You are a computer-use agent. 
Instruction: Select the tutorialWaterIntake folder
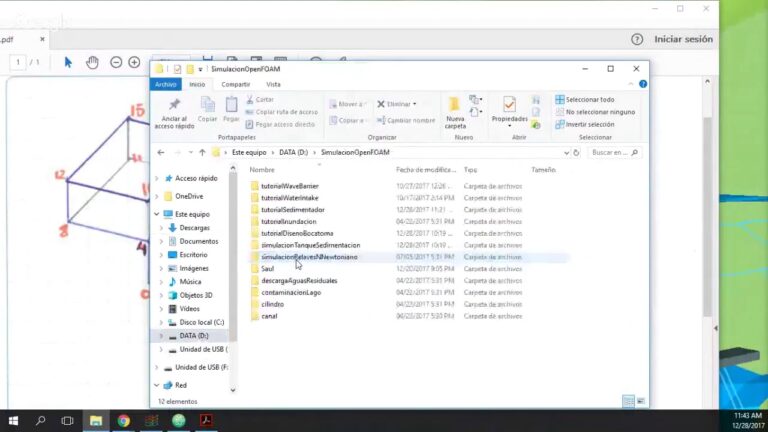[x=290, y=198]
